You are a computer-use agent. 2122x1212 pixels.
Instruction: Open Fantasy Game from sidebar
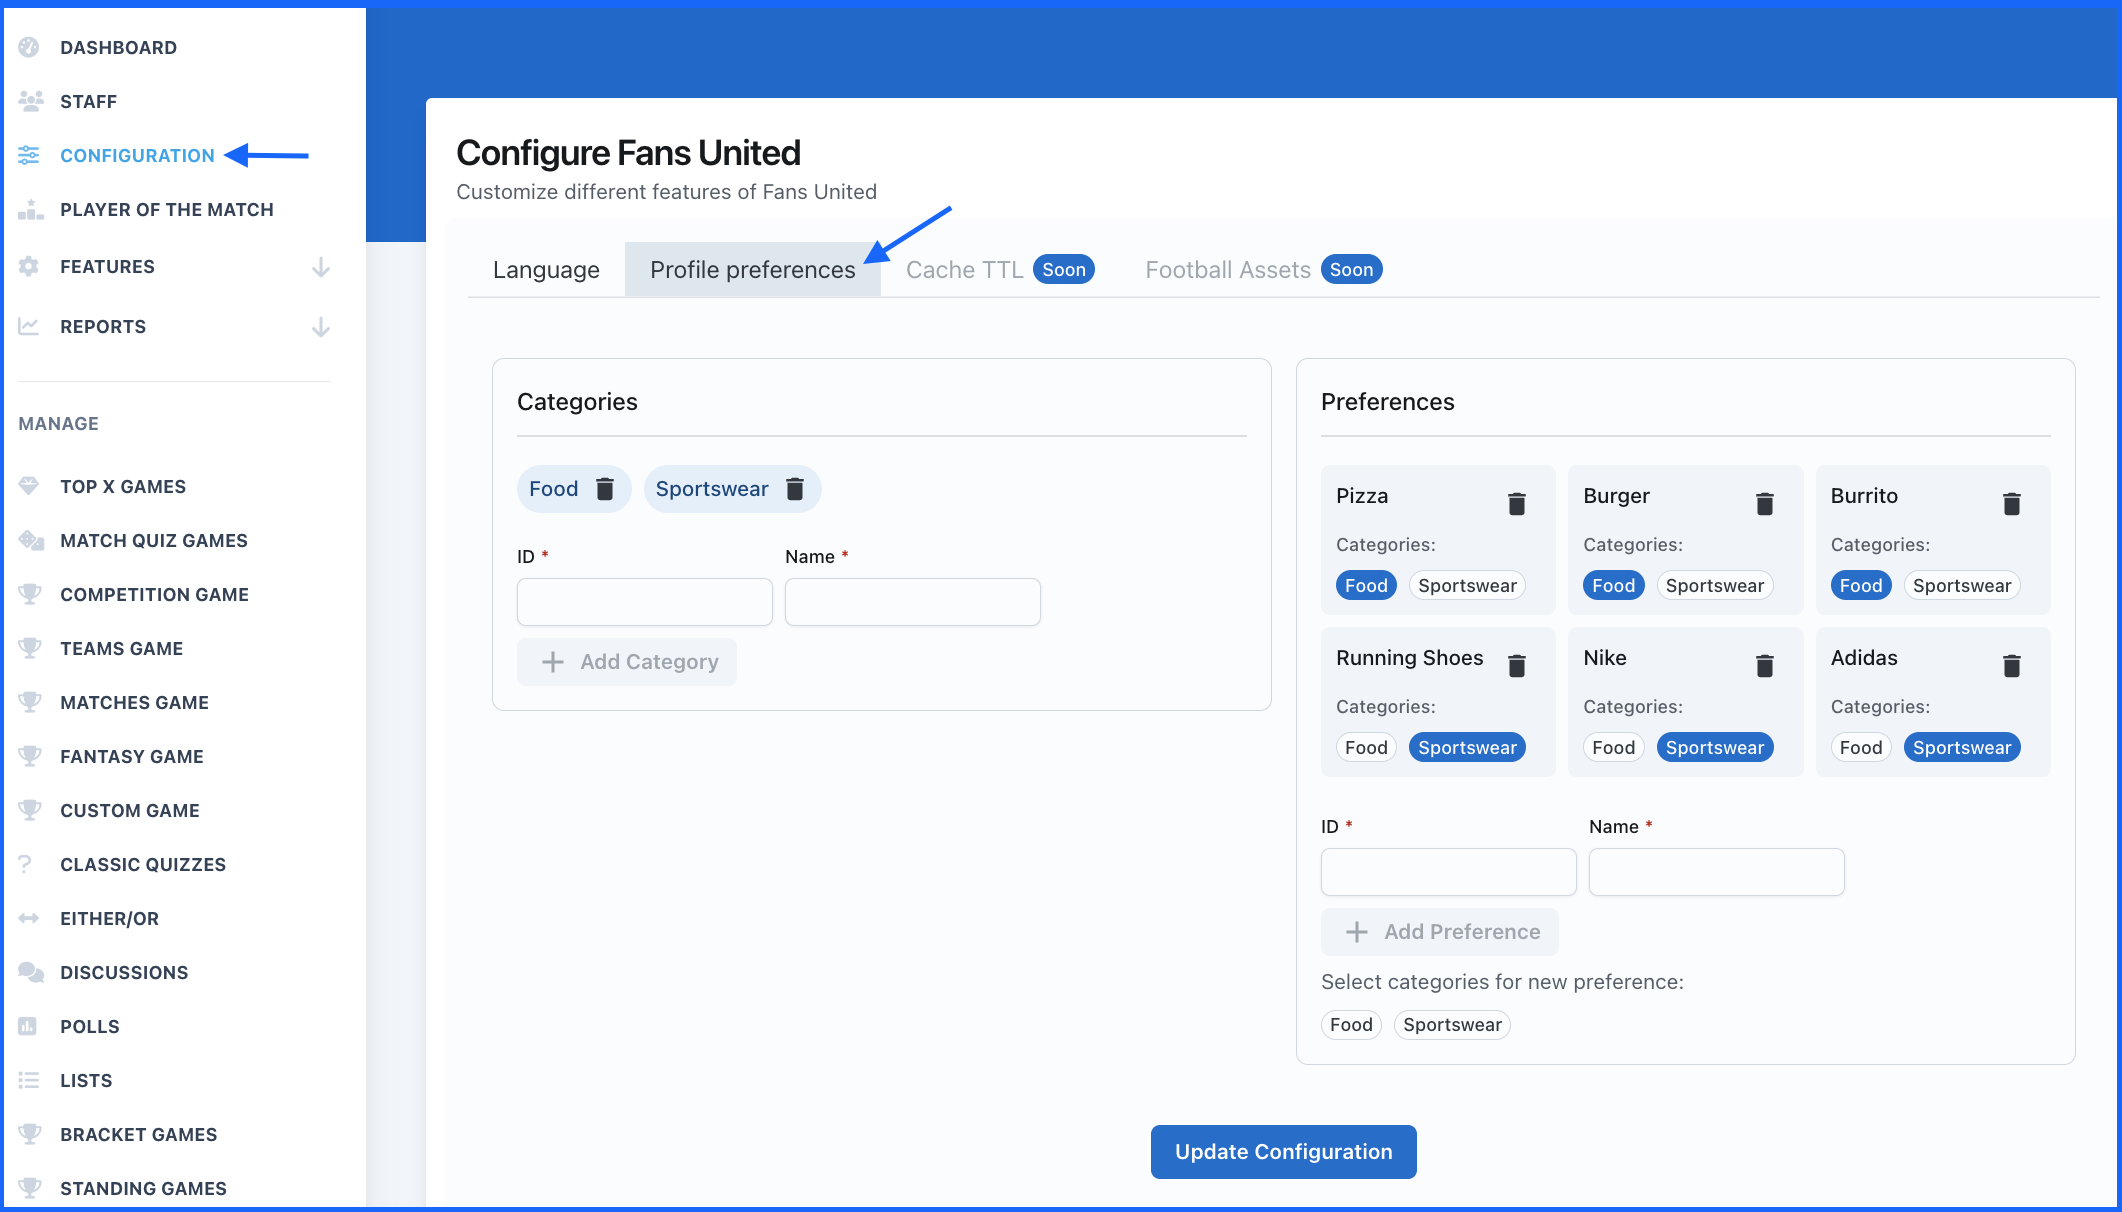point(131,756)
